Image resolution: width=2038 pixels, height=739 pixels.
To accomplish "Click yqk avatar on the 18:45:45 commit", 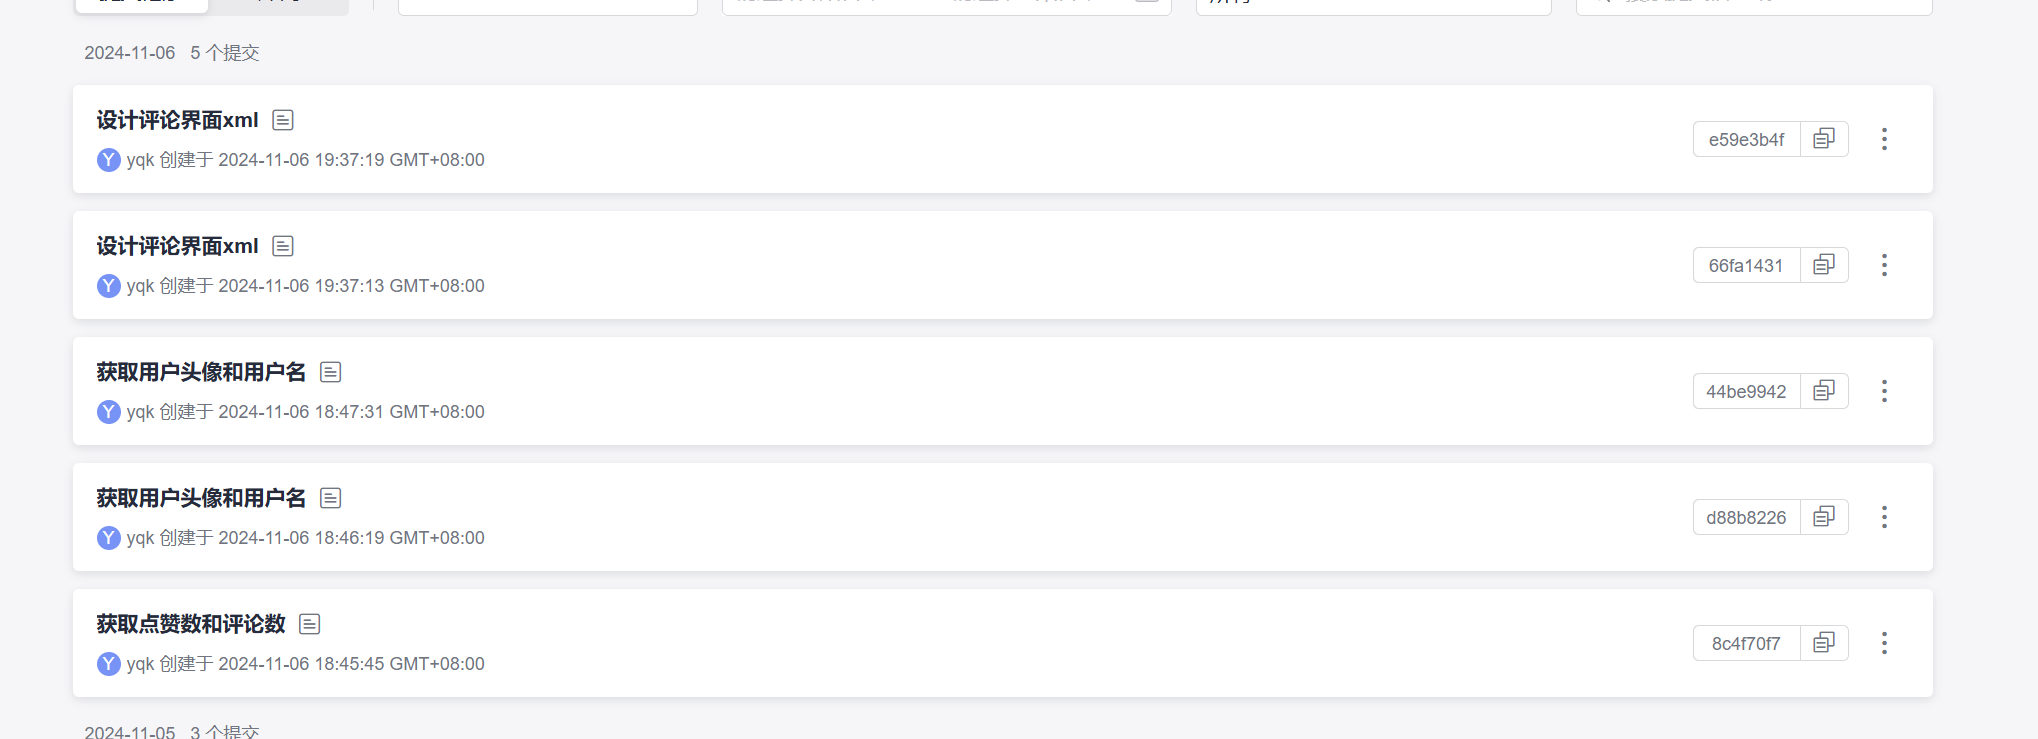I will click(109, 664).
